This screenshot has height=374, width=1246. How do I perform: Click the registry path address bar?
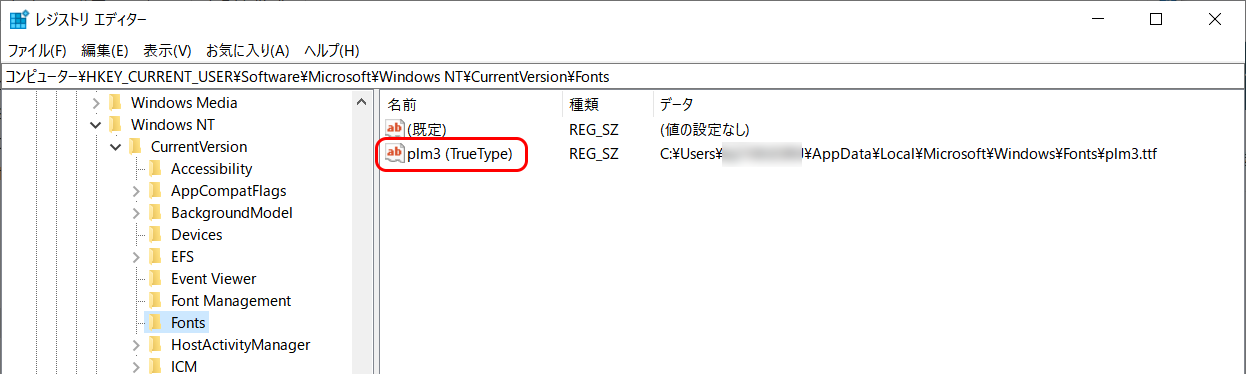click(623, 76)
